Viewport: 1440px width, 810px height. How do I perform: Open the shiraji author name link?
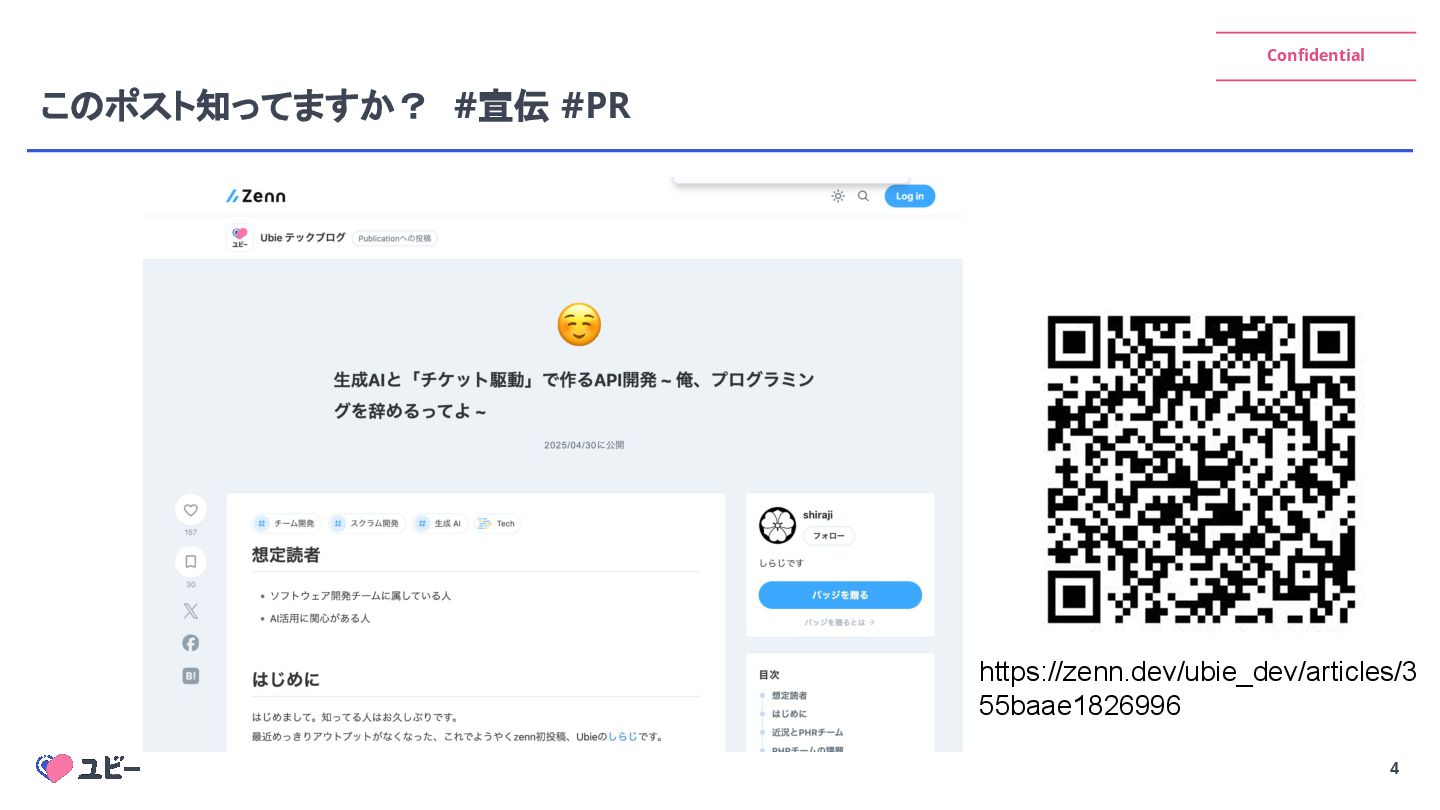(x=818, y=515)
